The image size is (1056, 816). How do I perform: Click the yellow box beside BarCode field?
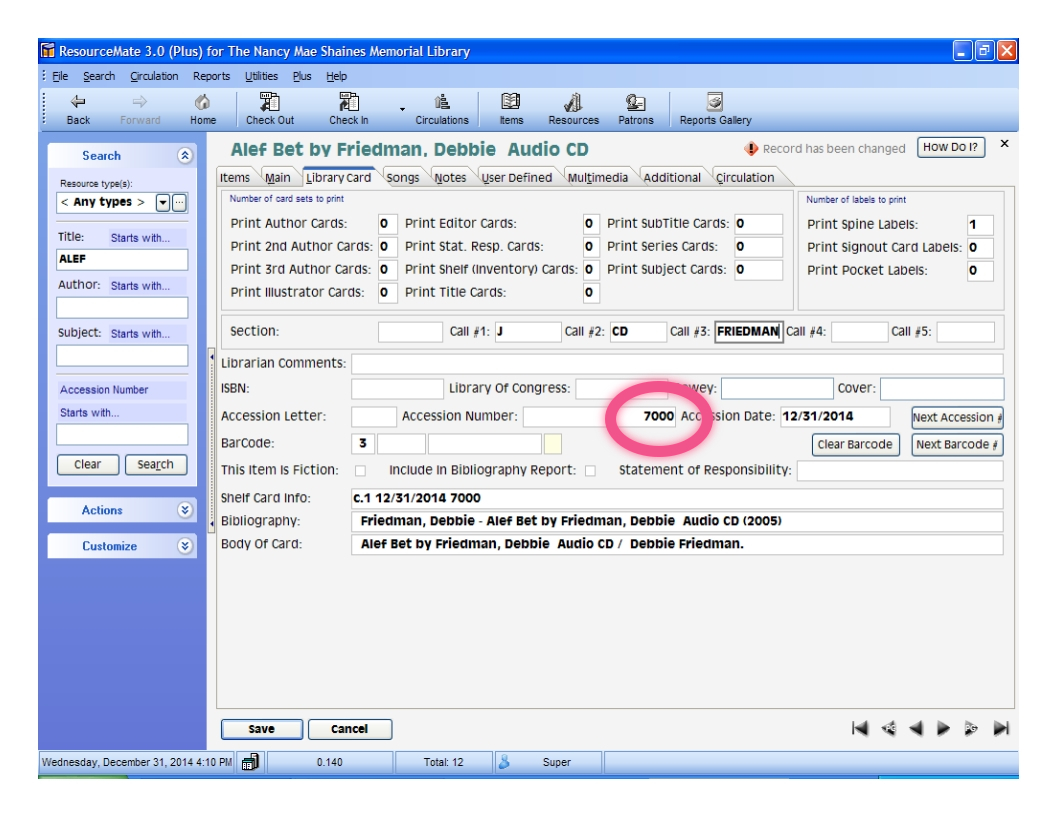click(x=553, y=444)
